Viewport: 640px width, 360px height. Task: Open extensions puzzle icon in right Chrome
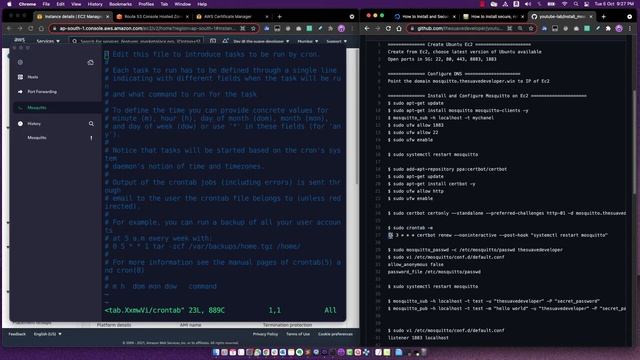coord(608,29)
